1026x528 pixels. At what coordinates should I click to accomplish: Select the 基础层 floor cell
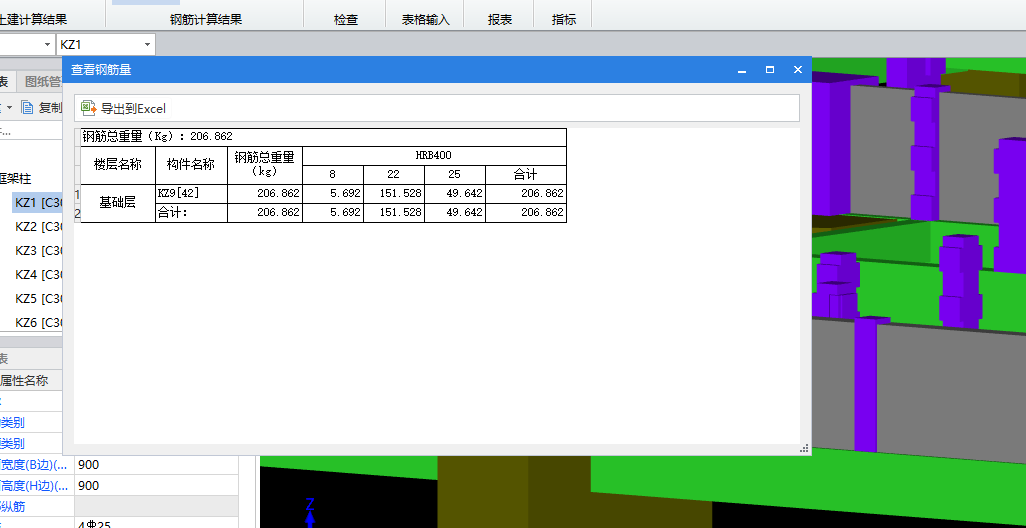tap(118, 203)
